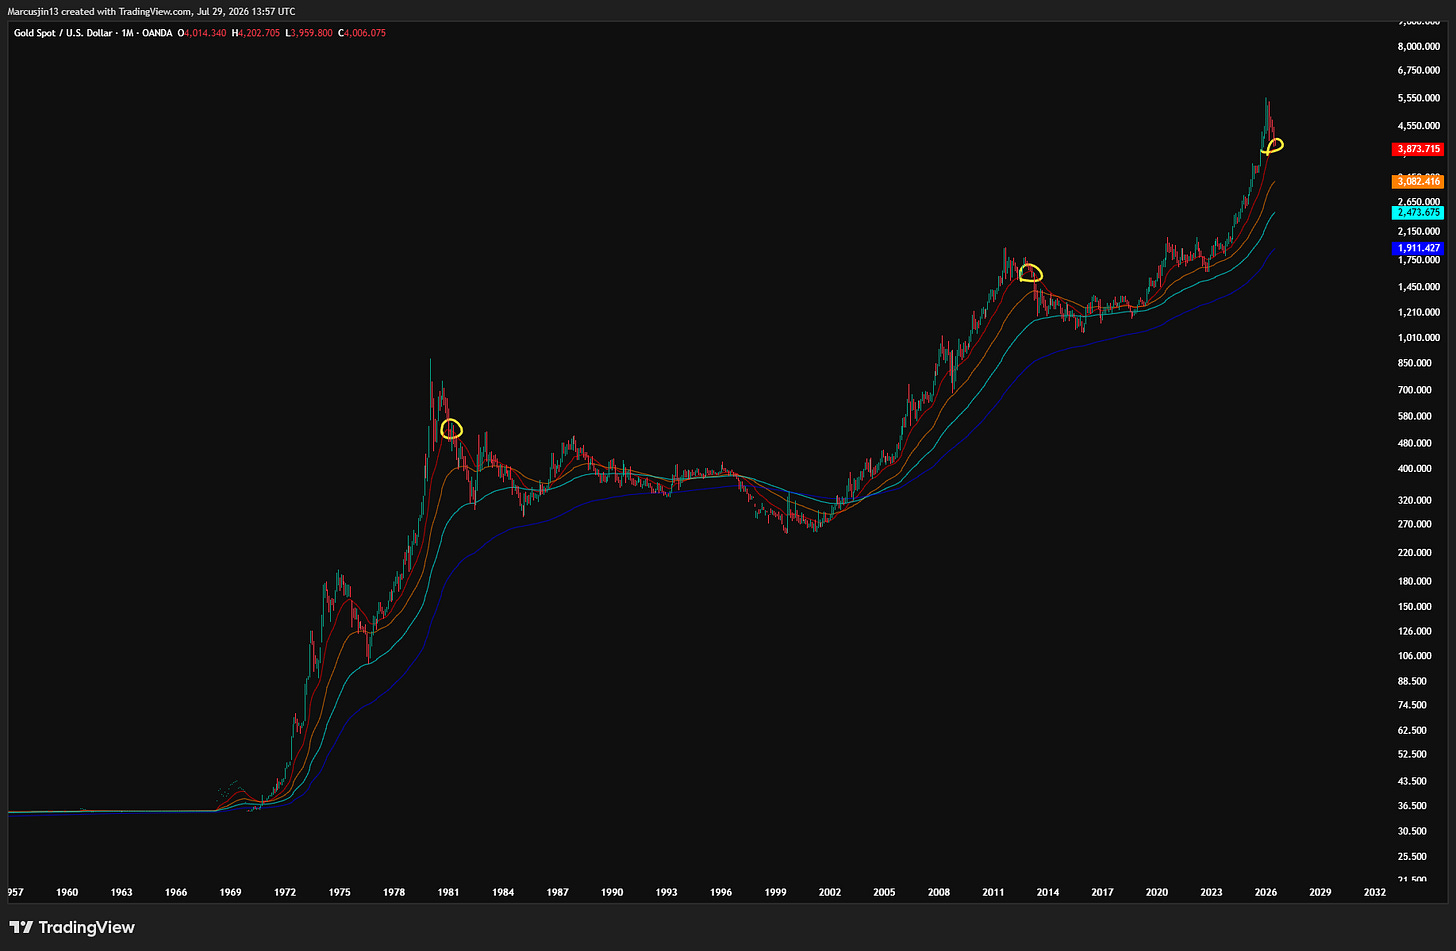The image size is (1456, 951).
Task: Click the 1,450.000 price axis label
Action: click(1419, 287)
